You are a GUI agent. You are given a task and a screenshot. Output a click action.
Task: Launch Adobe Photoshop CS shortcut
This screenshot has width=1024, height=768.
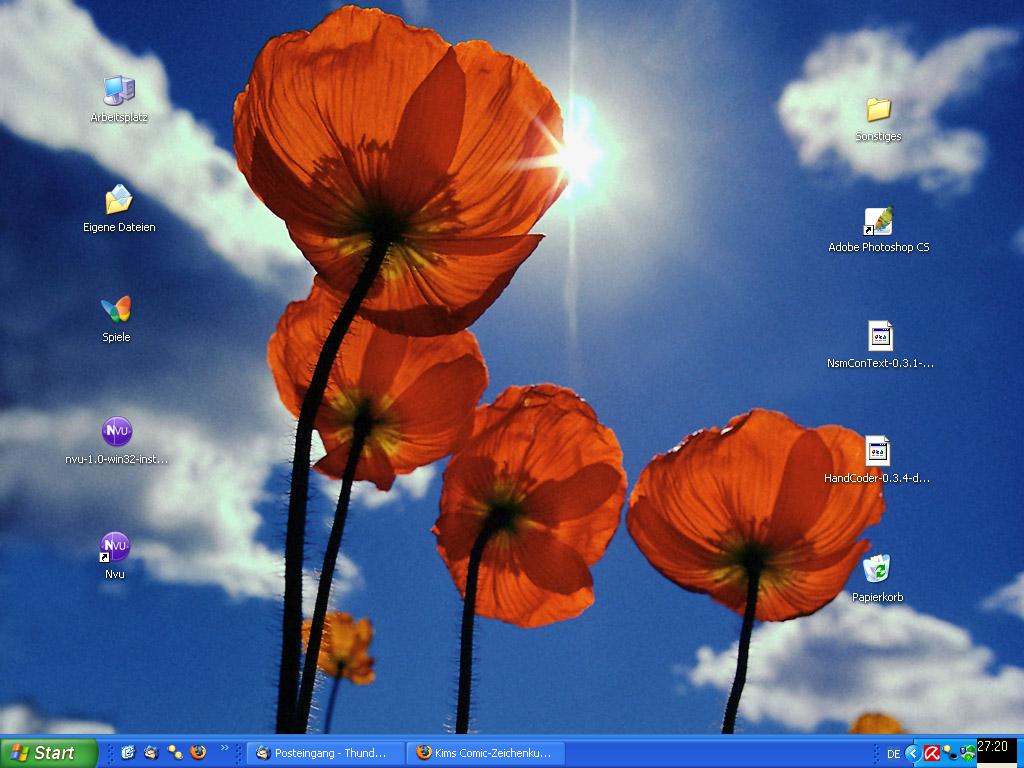coord(878,222)
